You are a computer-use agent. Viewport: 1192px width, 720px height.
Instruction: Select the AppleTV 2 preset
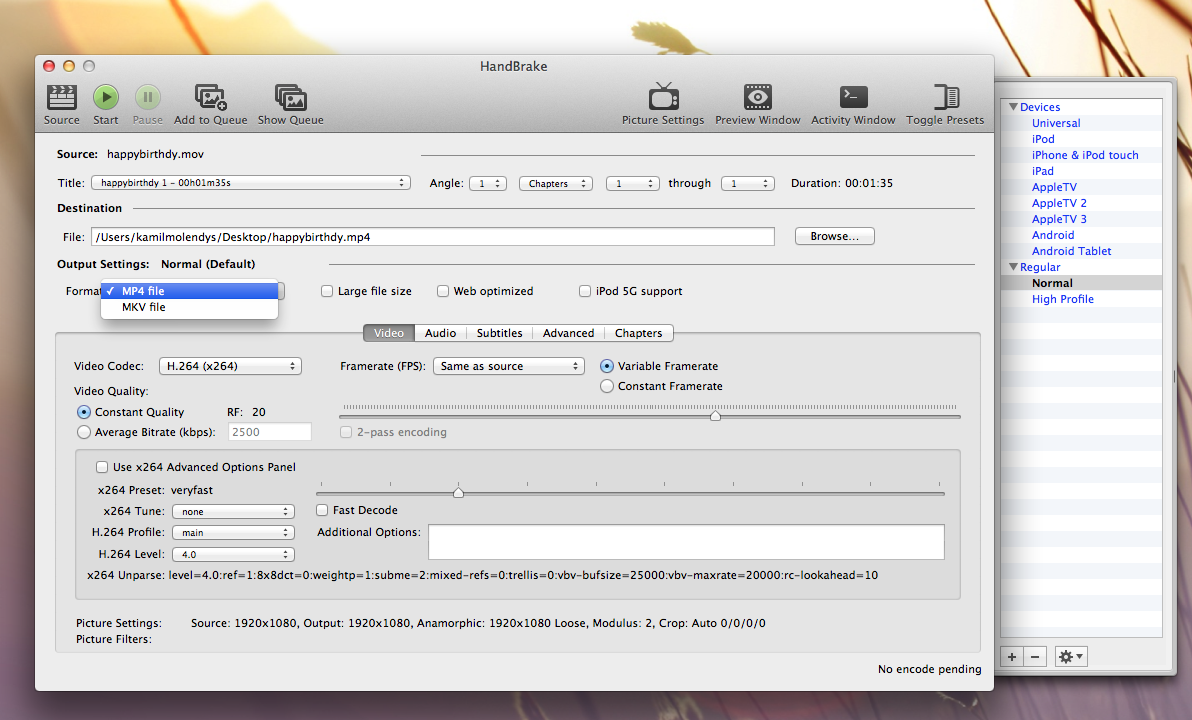coord(1059,203)
